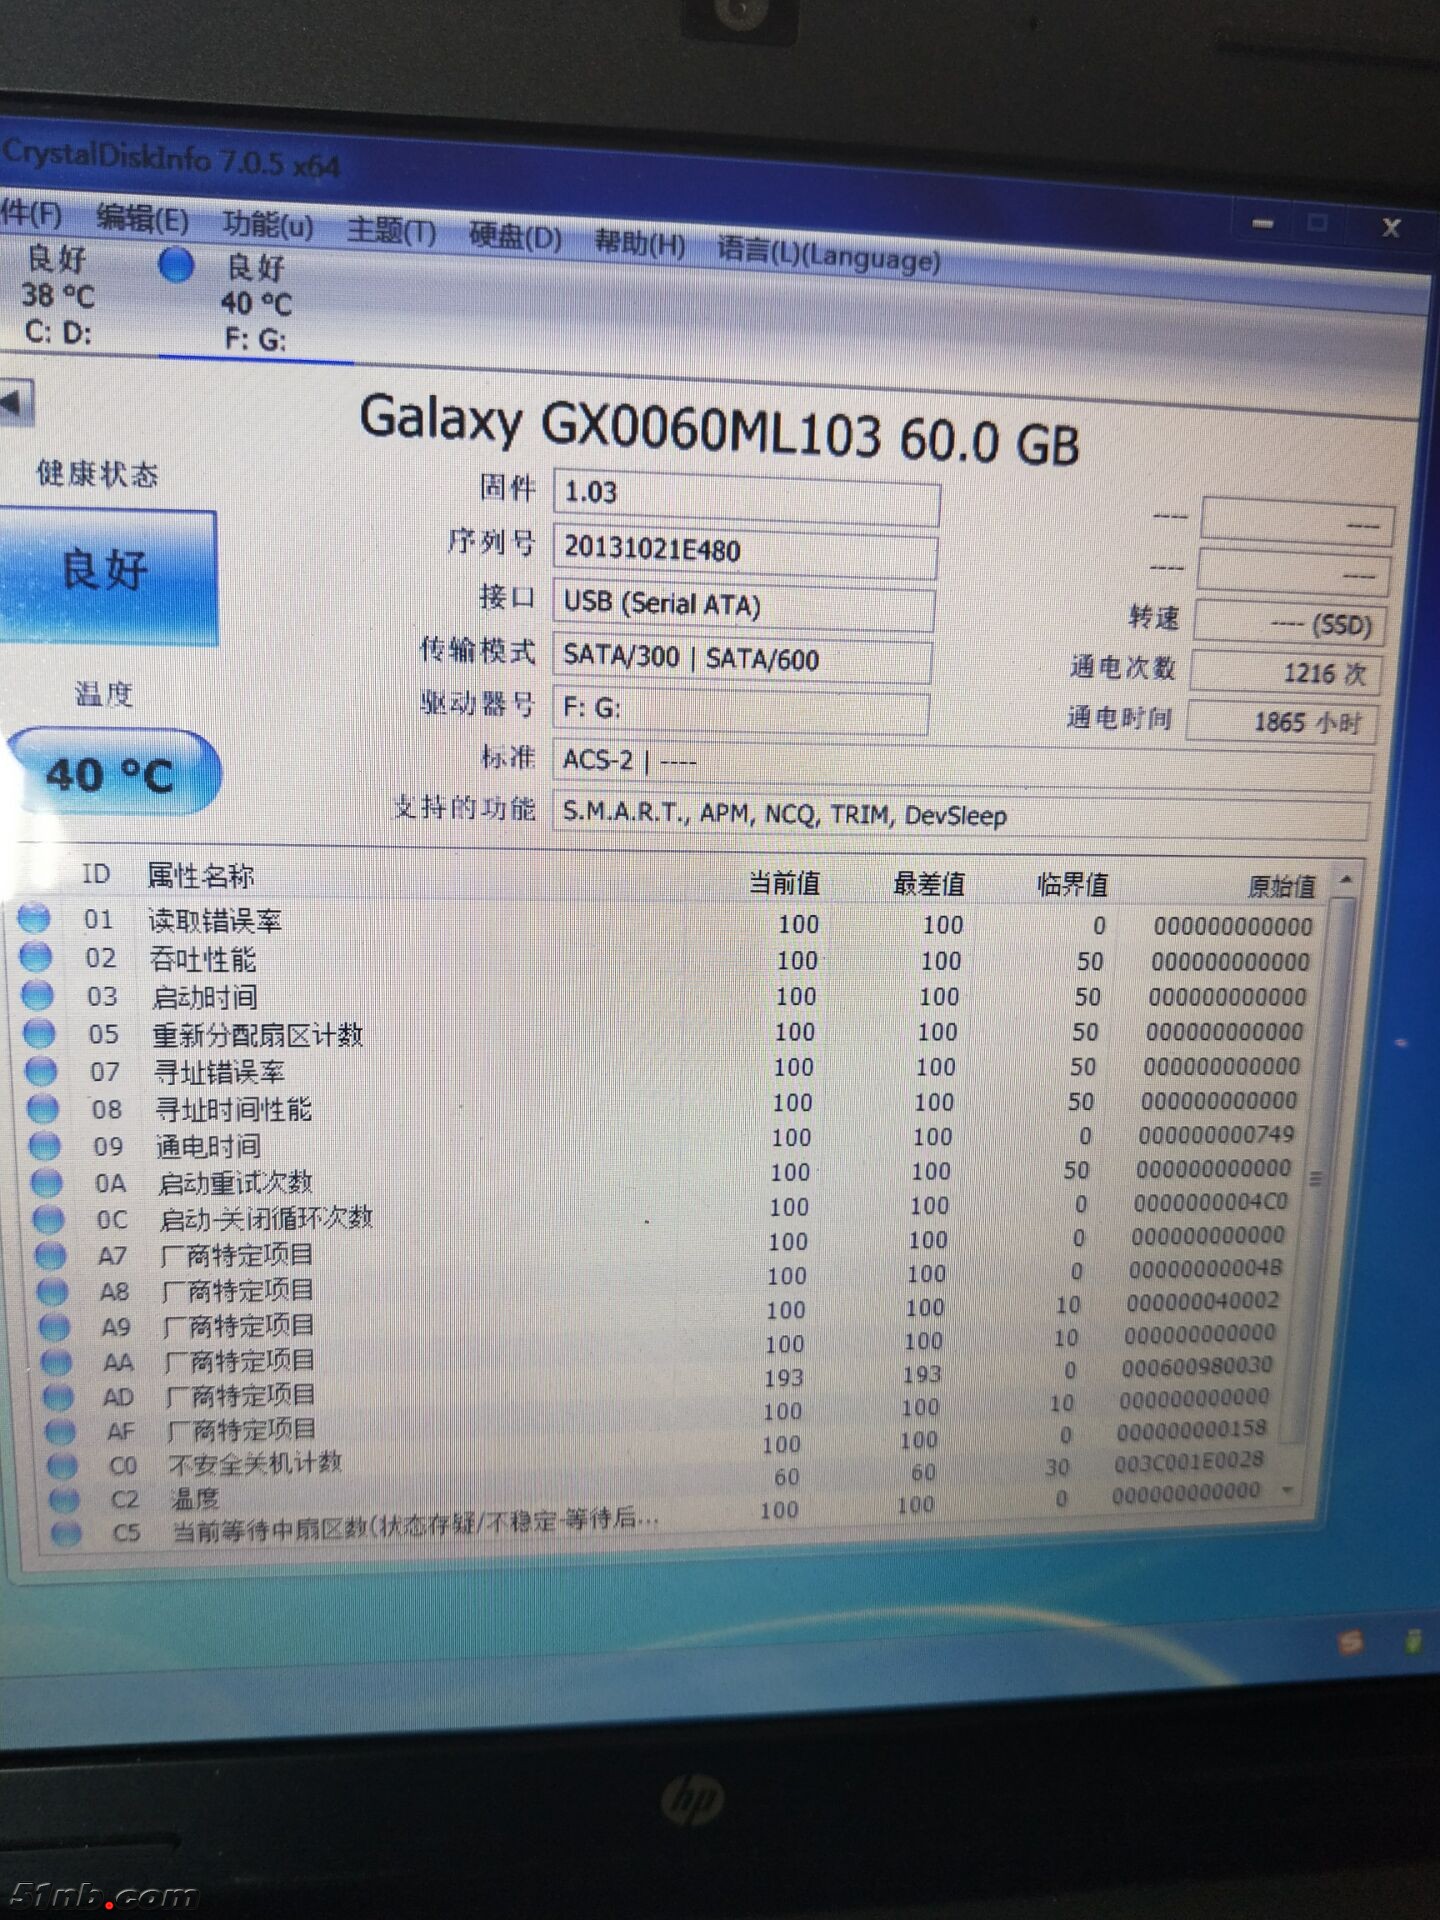This screenshot has height=1920, width=1440.
Task: Click the 当前值 column header
Action: 785,882
